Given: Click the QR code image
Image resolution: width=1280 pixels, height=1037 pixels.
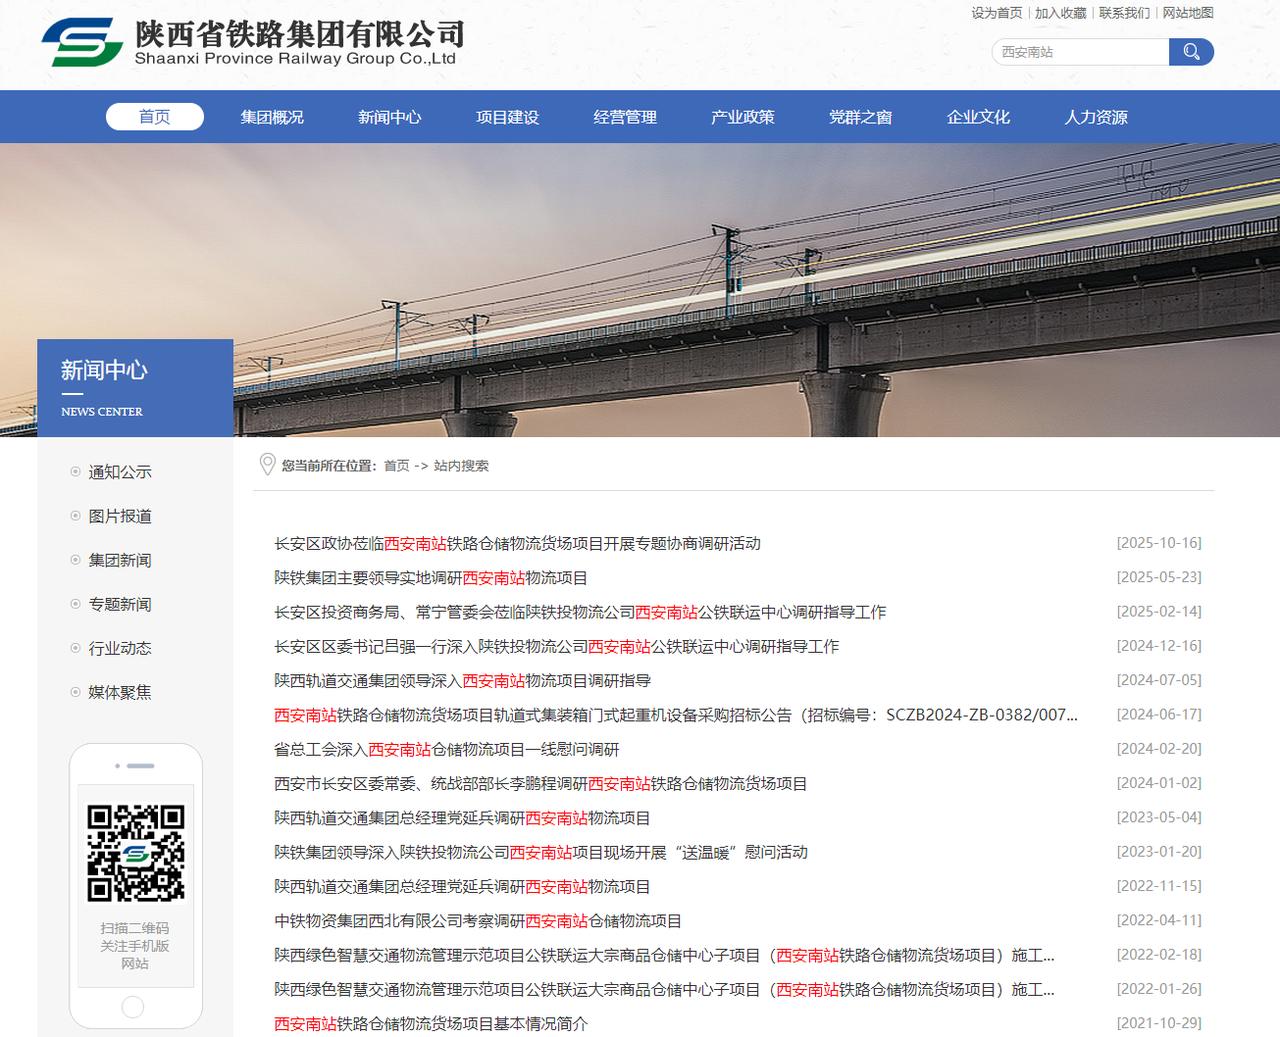Looking at the screenshot, I should 135,853.
